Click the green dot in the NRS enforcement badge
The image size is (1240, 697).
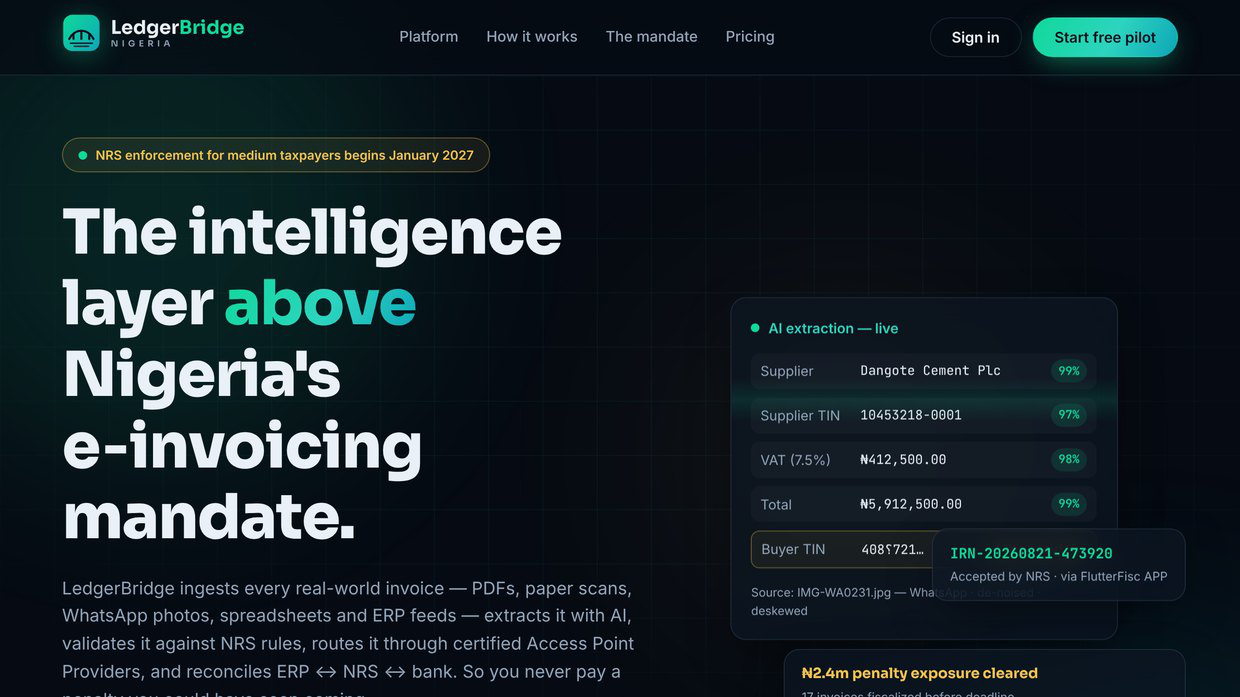[83, 155]
